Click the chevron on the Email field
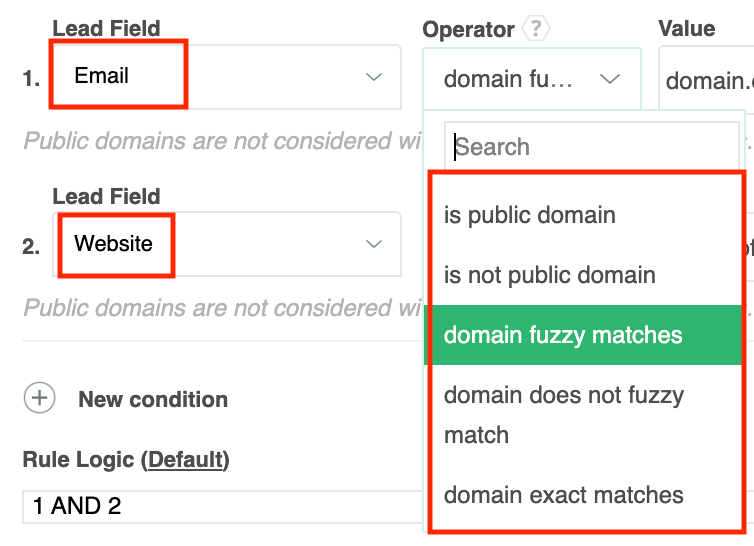Image resolution: width=754 pixels, height=546 pixels. coord(373,77)
